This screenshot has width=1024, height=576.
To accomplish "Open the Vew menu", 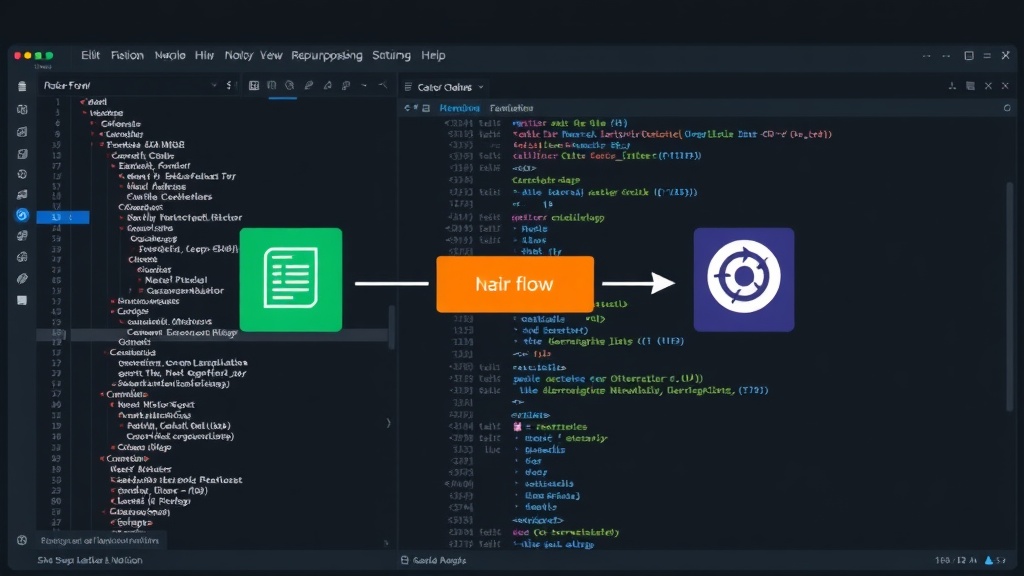I will pyautogui.click(x=271, y=56).
